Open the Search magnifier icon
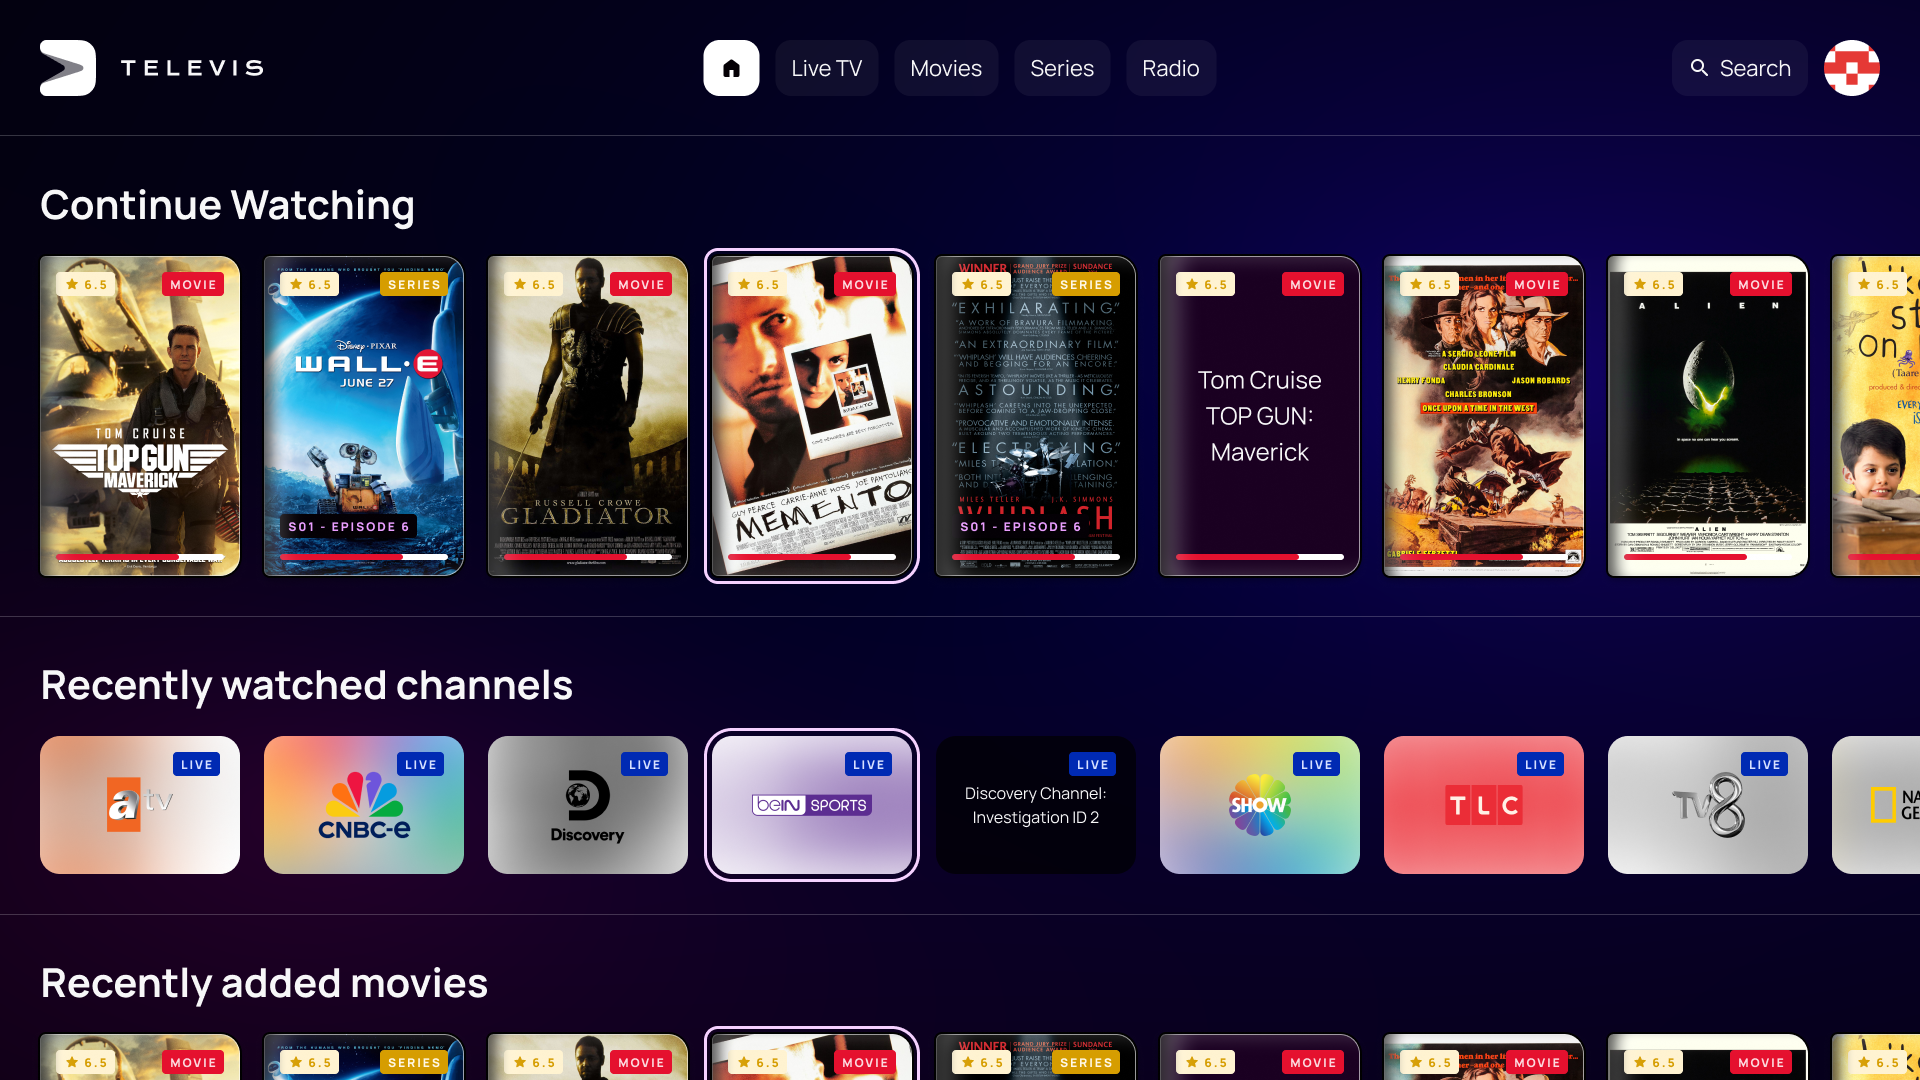Screen dimensions: 1920x1080 pos(1700,67)
